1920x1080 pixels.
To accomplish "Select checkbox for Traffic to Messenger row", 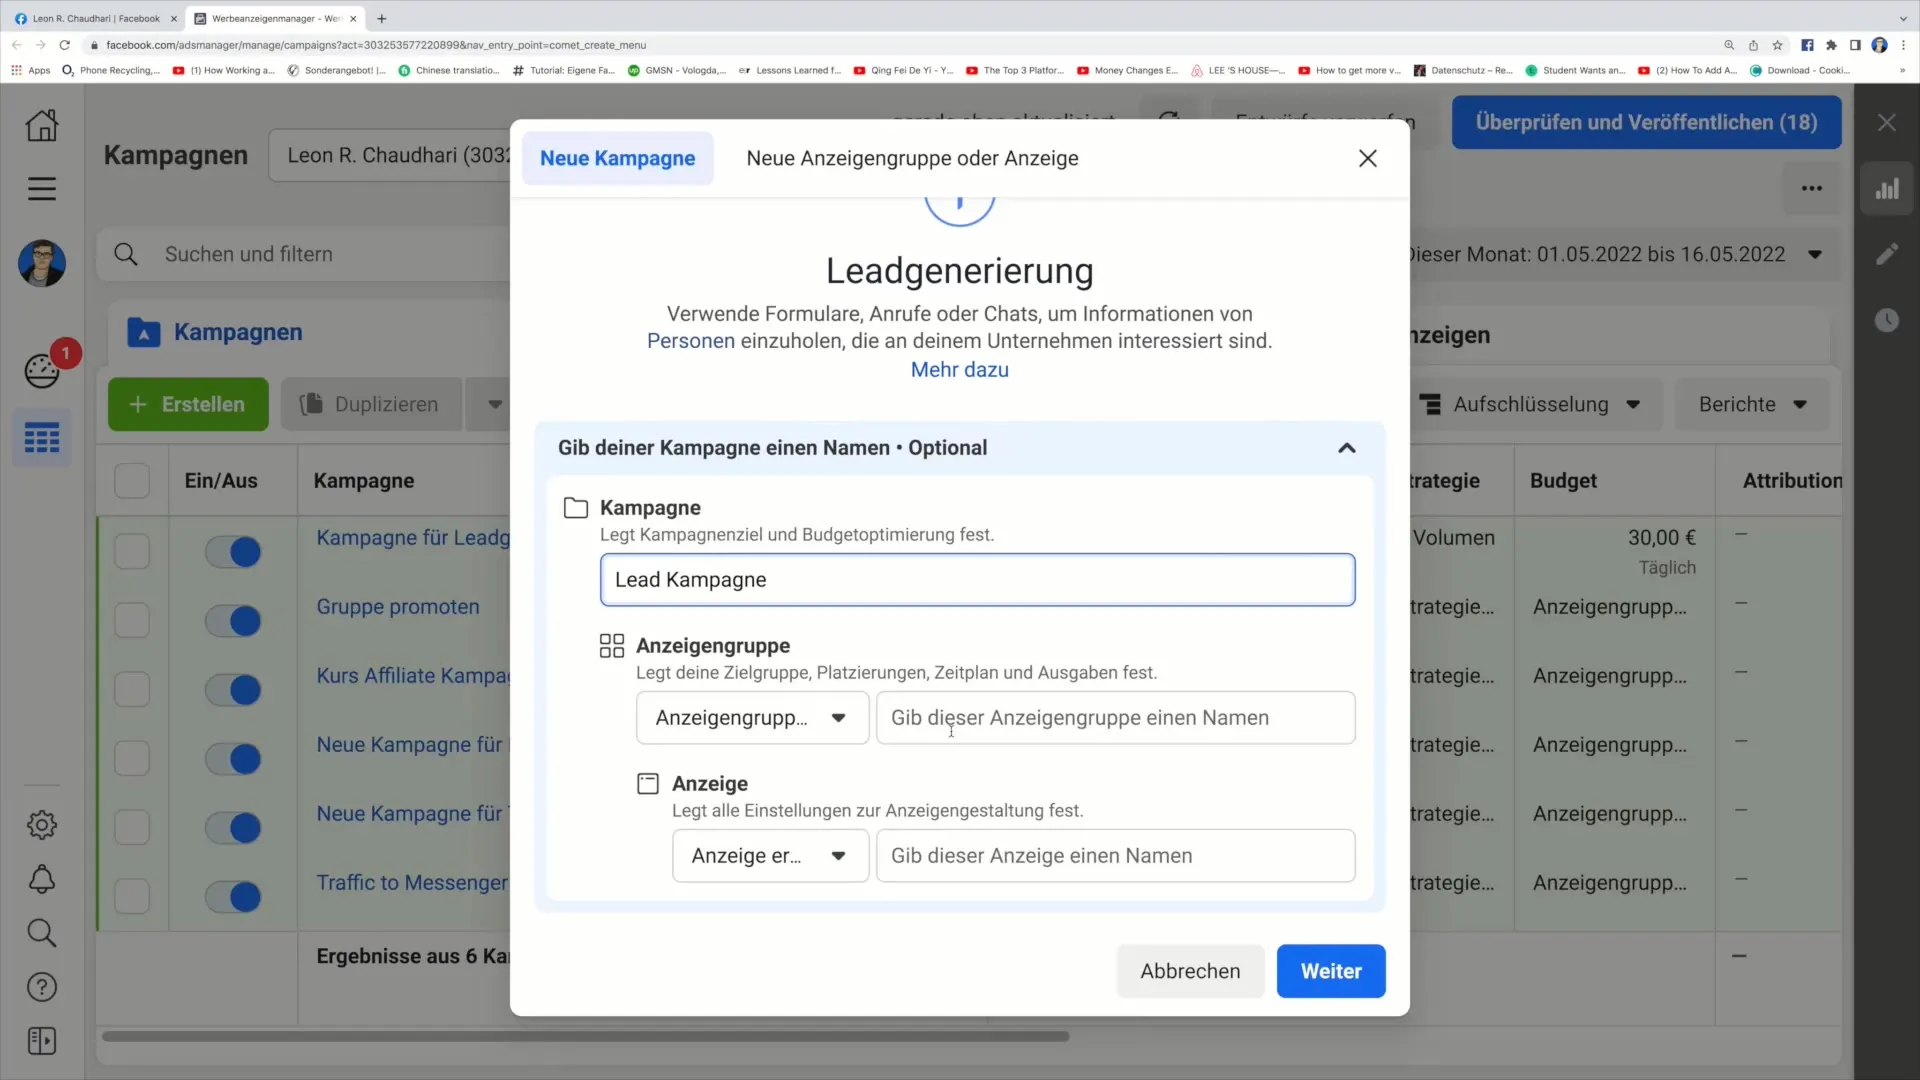I will tap(132, 897).
